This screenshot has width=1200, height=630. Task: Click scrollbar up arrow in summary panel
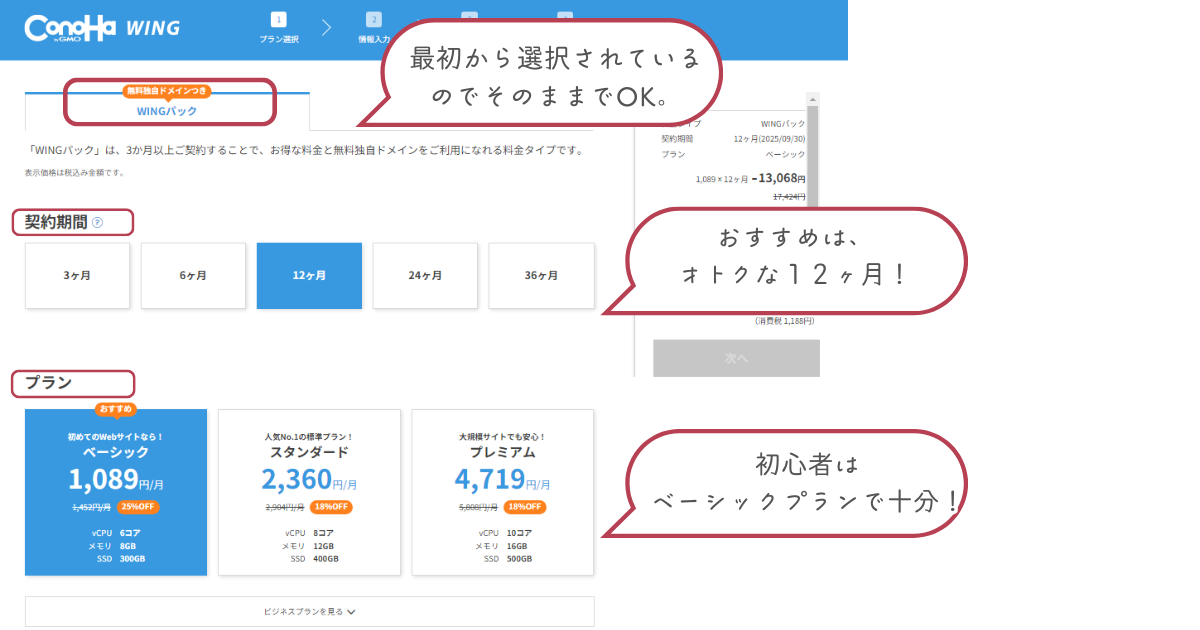point(813,99)
